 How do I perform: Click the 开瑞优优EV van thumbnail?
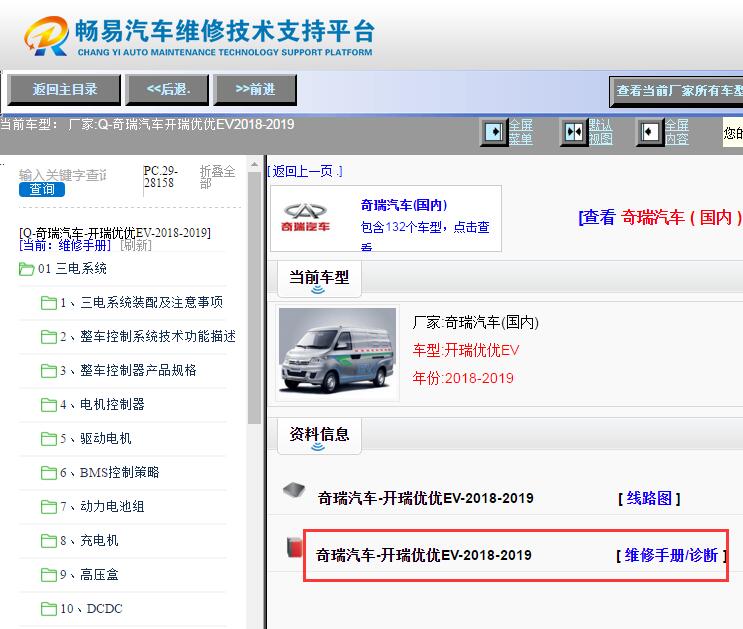click(x=337, y=351)
